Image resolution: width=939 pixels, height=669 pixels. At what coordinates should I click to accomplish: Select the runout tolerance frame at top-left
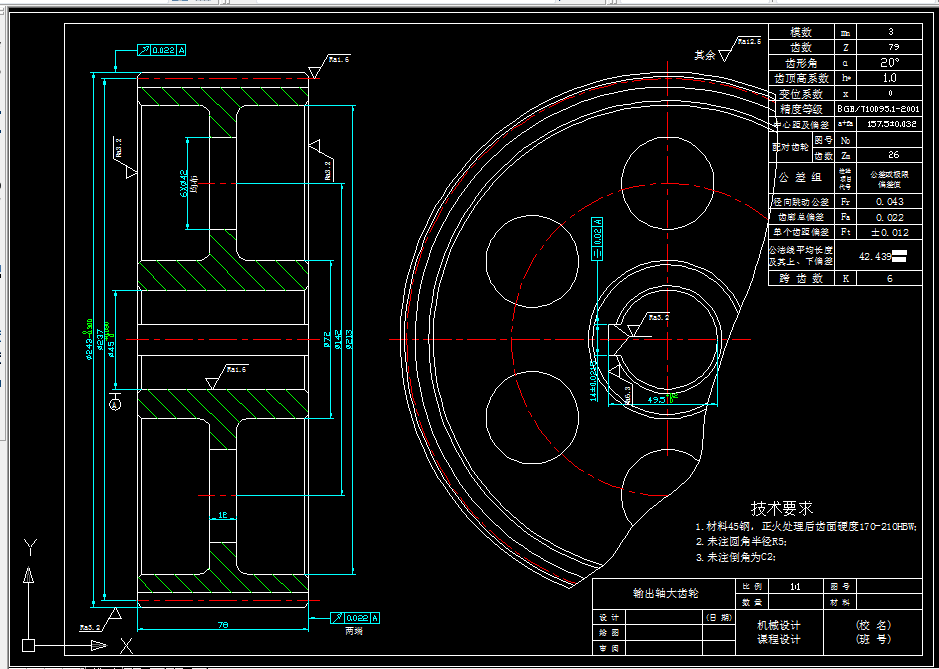(162, 50)
